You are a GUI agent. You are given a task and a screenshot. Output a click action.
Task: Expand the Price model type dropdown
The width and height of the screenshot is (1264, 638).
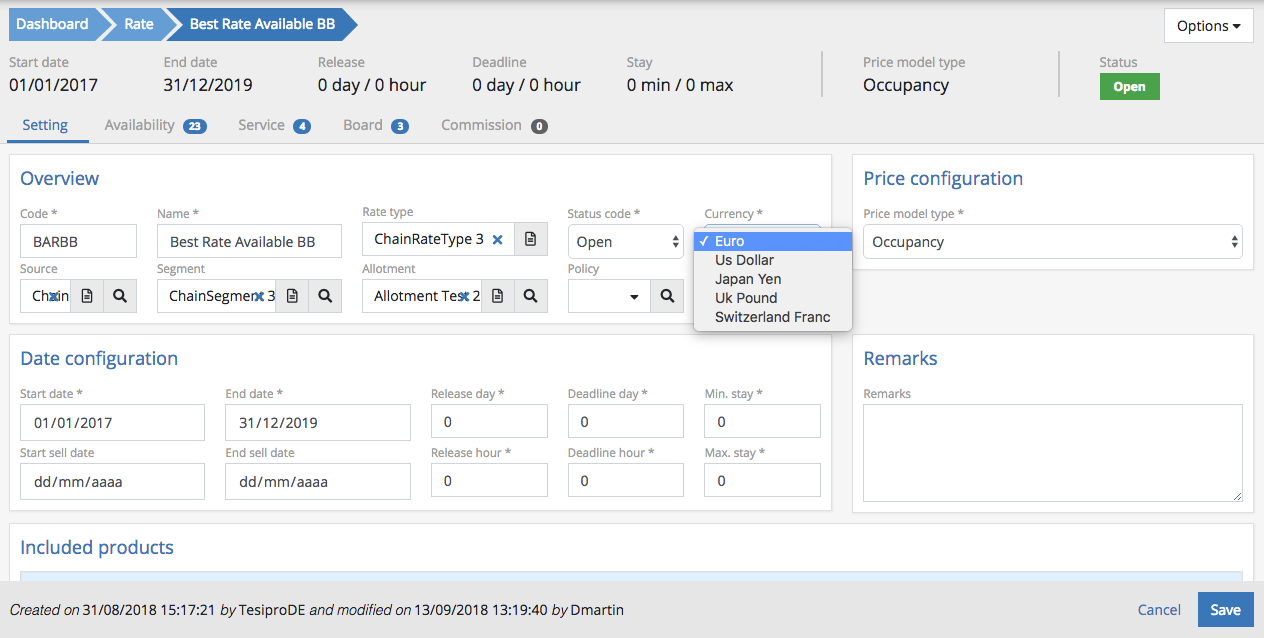1052,242
